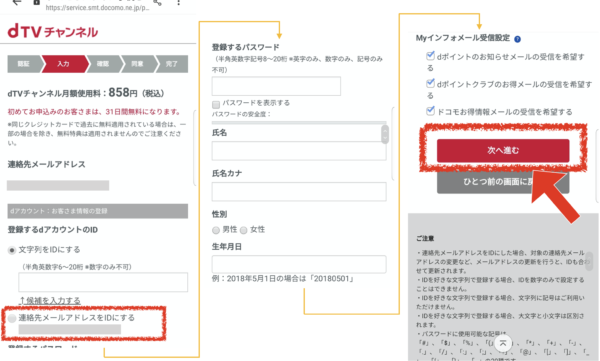
Task: Click the help icon beside Myインフォメール受信設定
Action: (517, 39)
